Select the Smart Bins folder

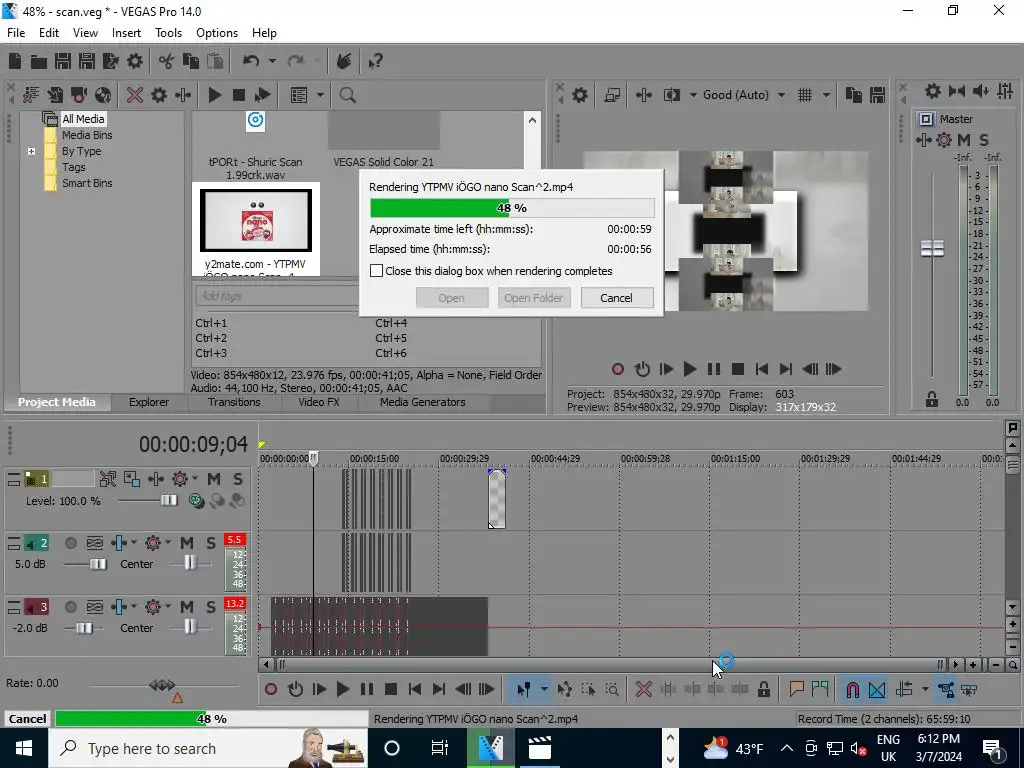pyautogui.click(x=87, y=183)
